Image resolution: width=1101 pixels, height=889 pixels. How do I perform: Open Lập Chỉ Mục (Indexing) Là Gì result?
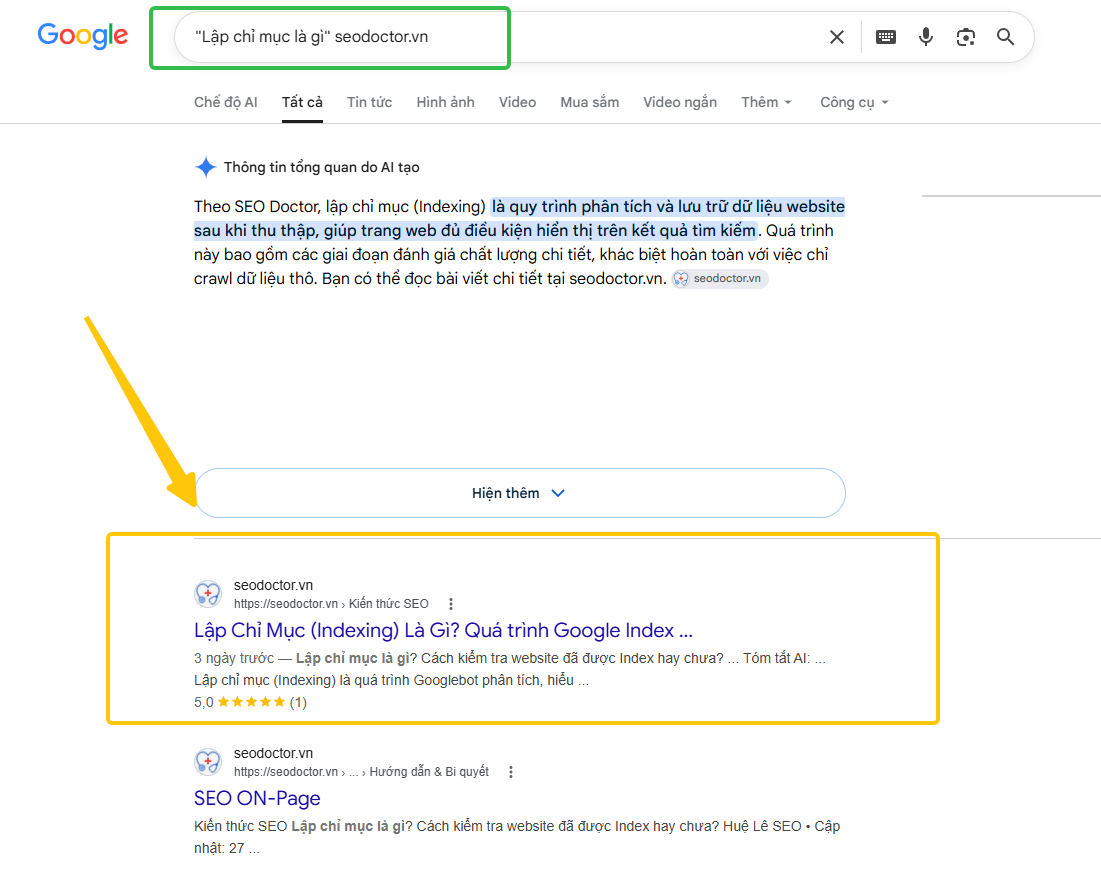point(443,631)
